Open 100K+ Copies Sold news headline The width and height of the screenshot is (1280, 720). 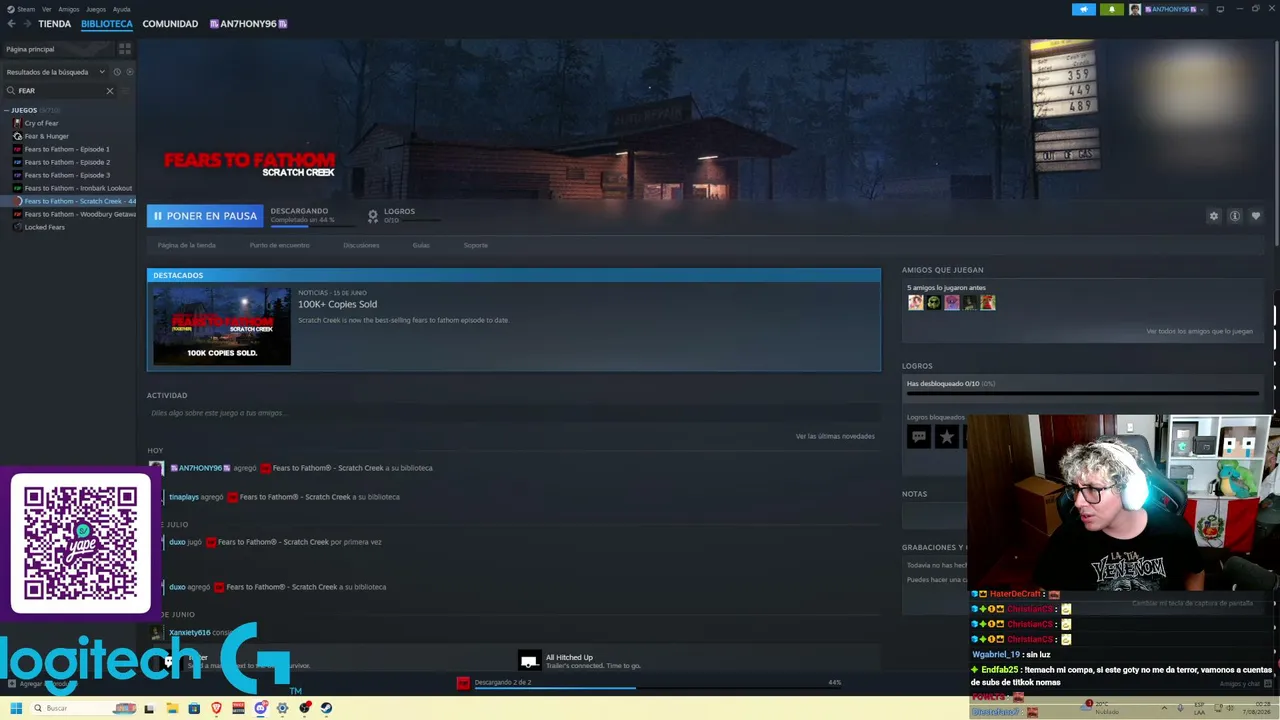(x=337, y=304)
